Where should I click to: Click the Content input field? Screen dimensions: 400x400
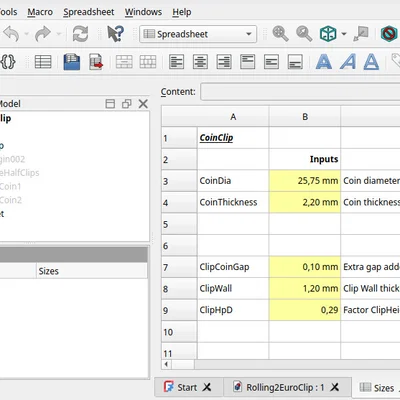[x=300, y=92]
